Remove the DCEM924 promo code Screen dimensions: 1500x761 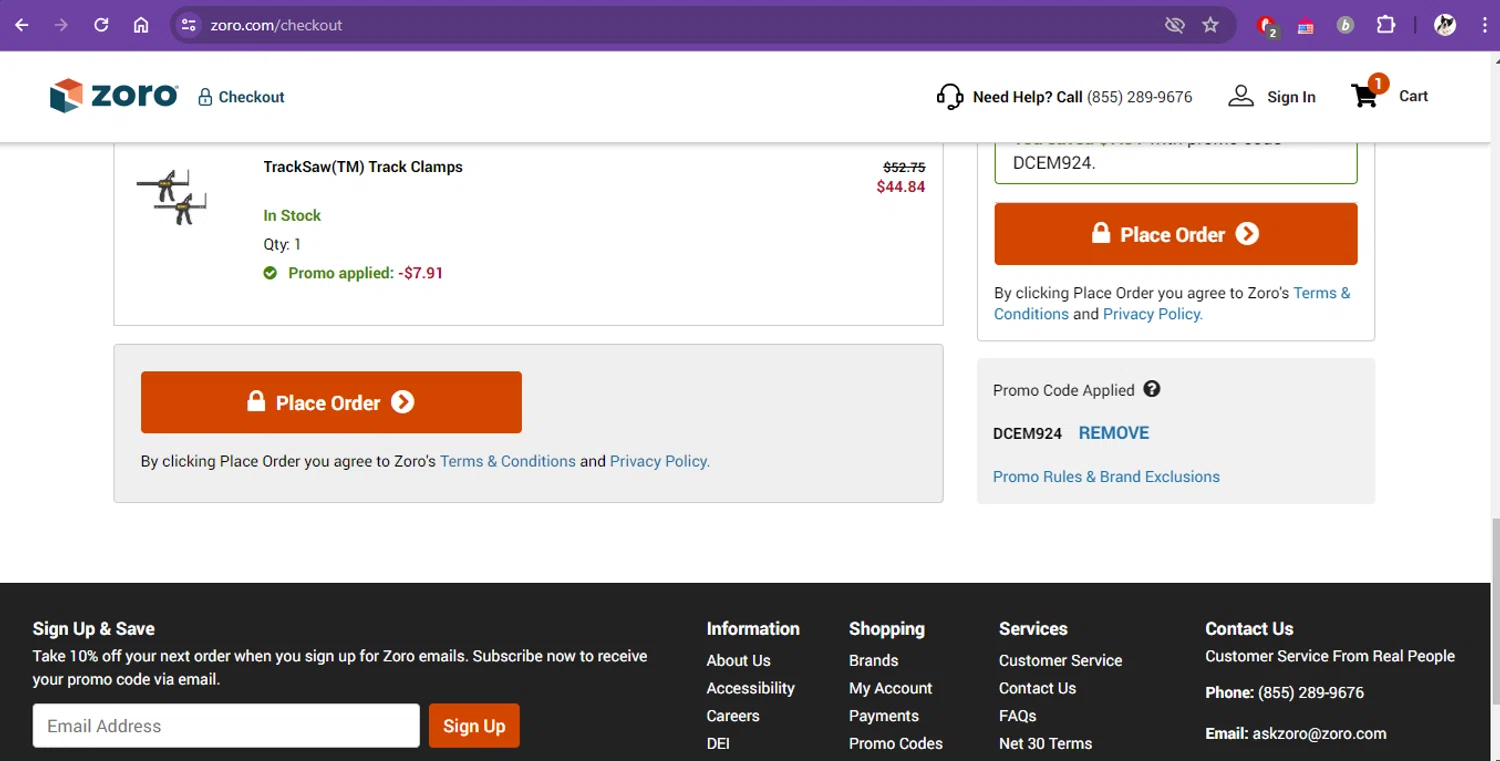[1113, 433]
